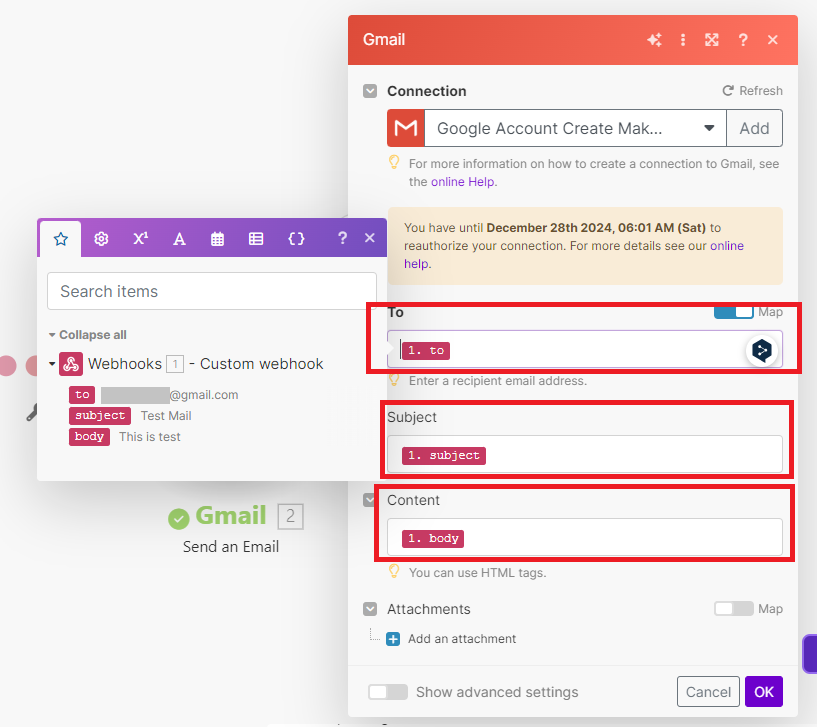Open the three-dot menu in Gmail header

point(683,40)
